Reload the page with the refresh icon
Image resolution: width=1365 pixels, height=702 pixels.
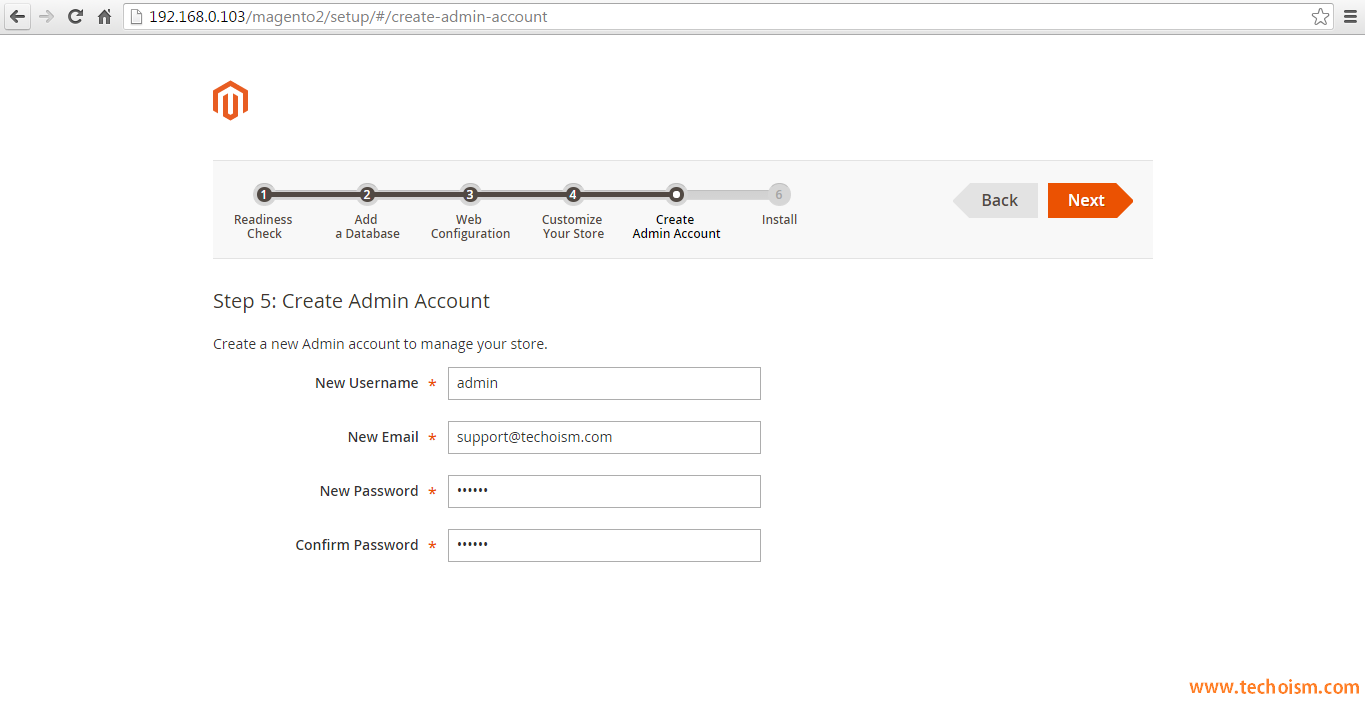75,17
